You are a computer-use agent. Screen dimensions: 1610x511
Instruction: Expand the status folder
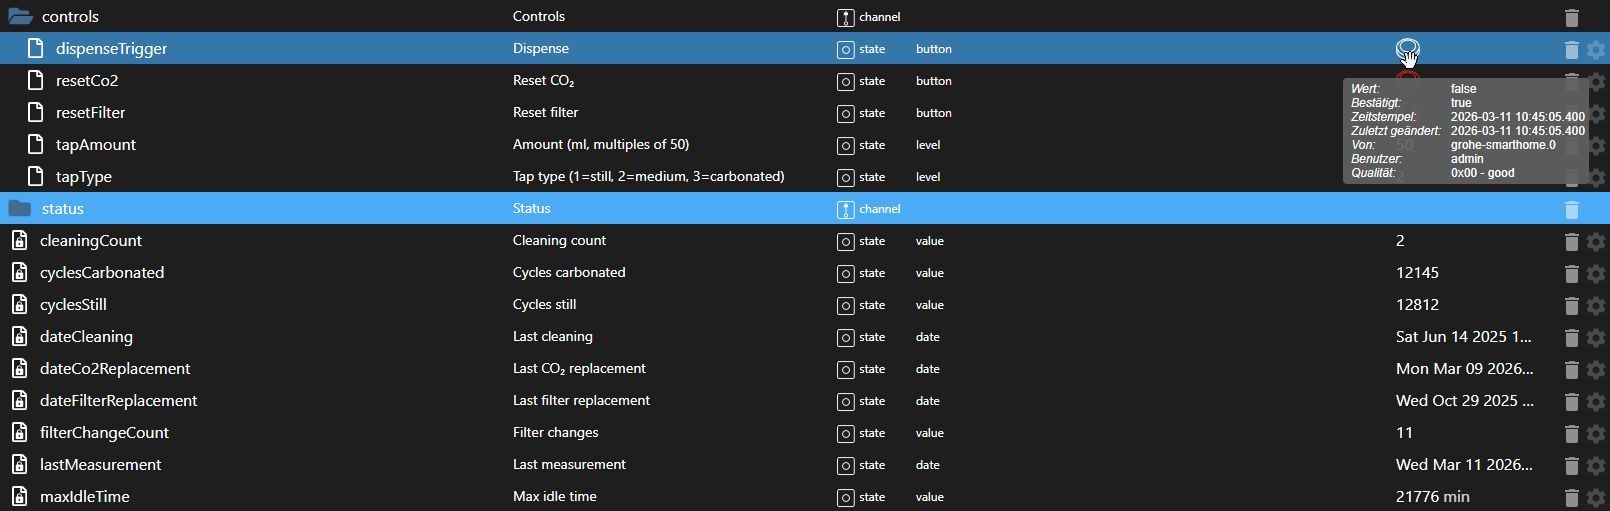[x=20, y=209]
